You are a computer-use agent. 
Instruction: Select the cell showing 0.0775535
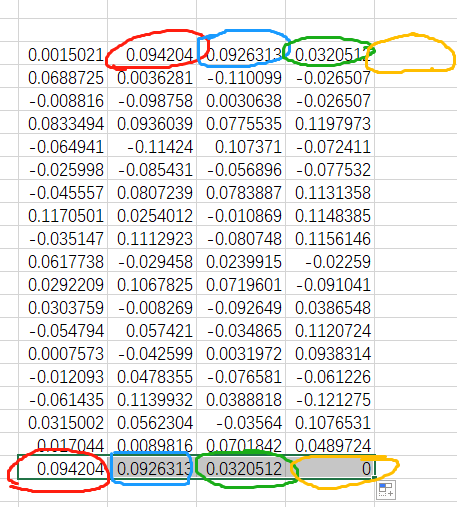pos(241,122)
